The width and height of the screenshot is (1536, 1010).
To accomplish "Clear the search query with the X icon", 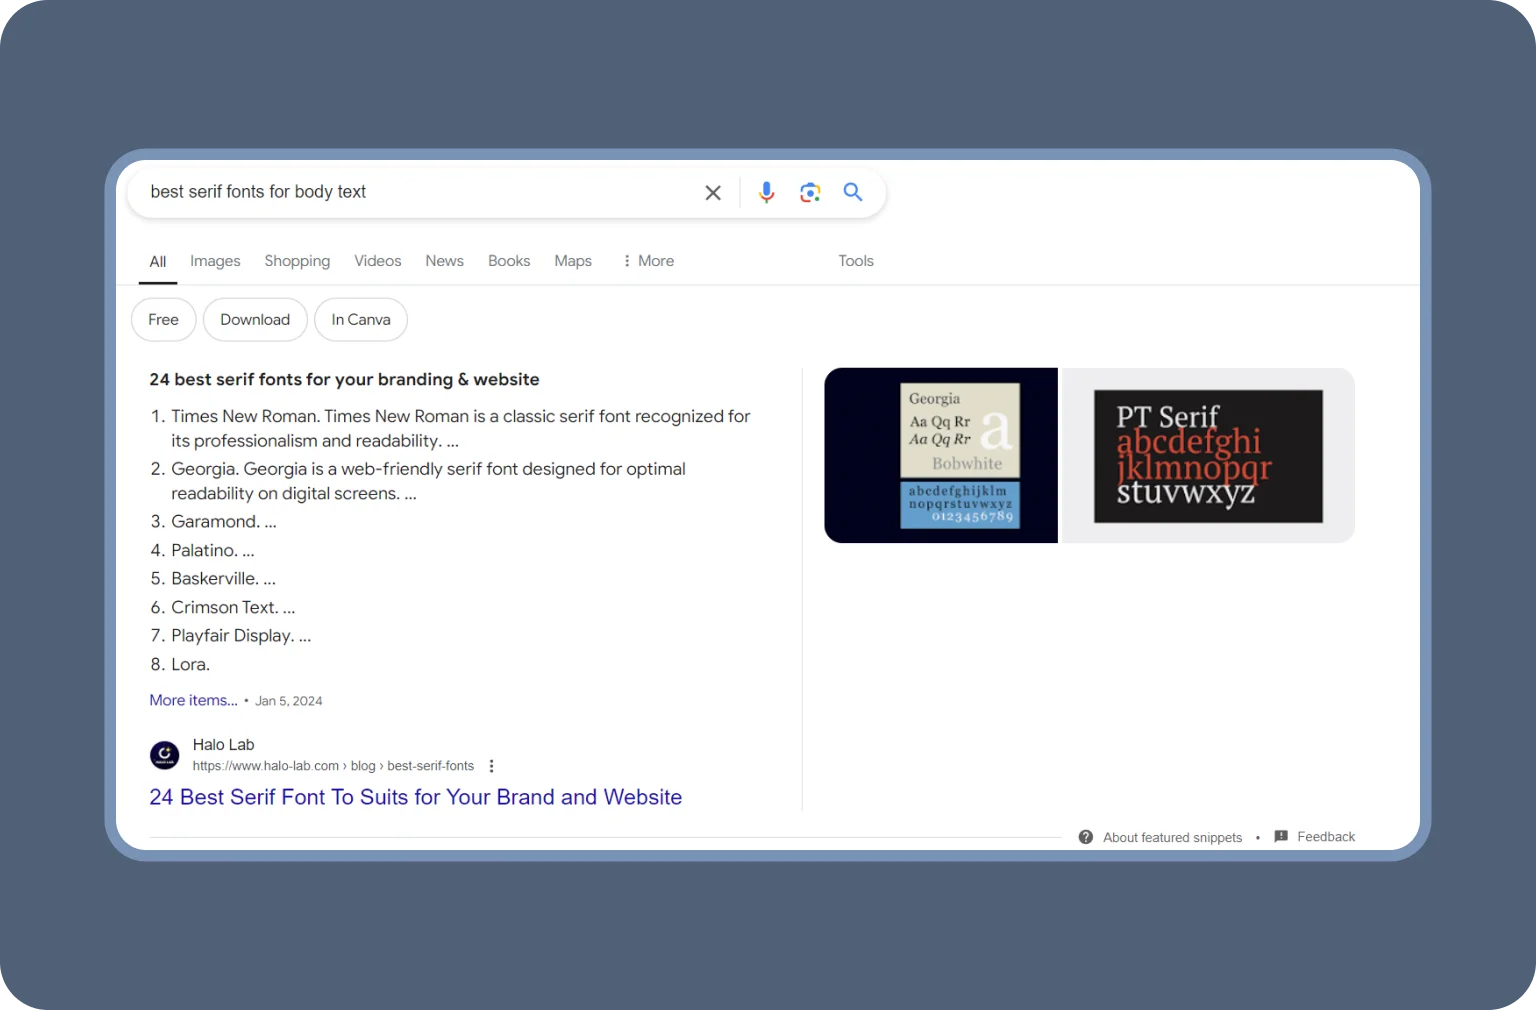I will 713,192.
